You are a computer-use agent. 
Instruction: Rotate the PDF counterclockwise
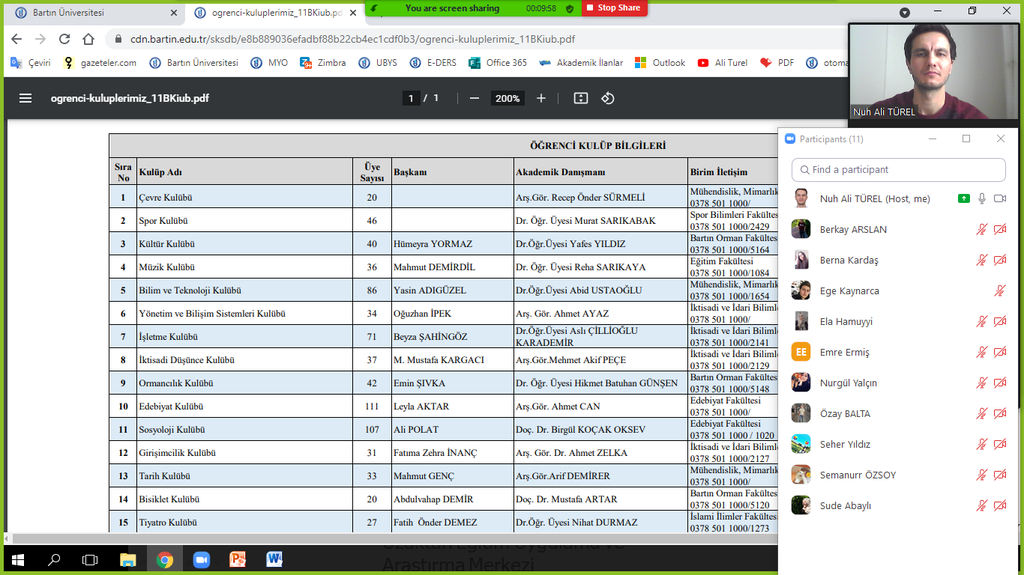pyautogui.click(x=607, y=98)
